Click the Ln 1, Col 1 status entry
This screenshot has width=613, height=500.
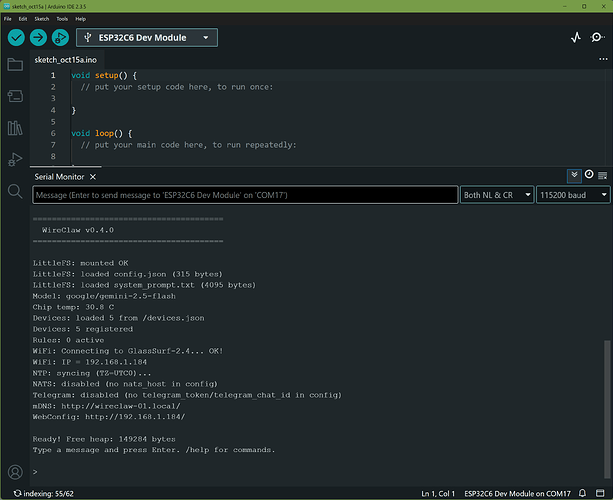point(438,493)
